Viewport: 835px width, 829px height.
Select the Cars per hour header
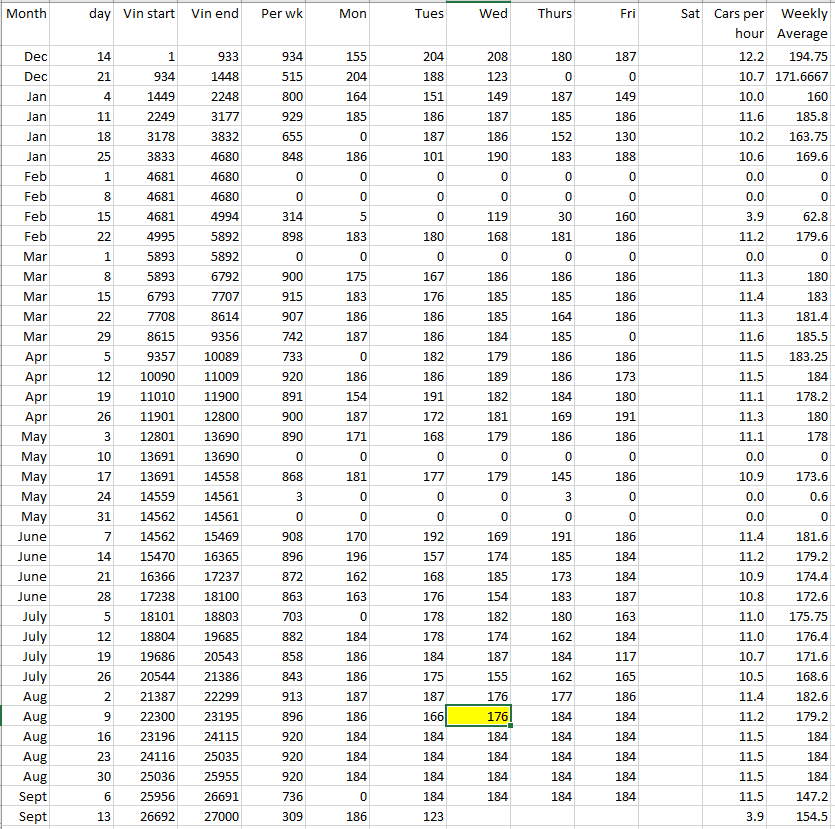[738, 24]
